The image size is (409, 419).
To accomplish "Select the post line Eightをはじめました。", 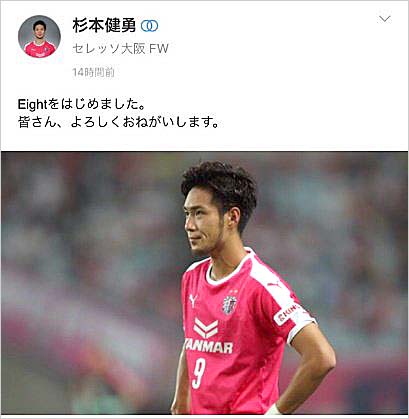I will [x=82, y=105].
